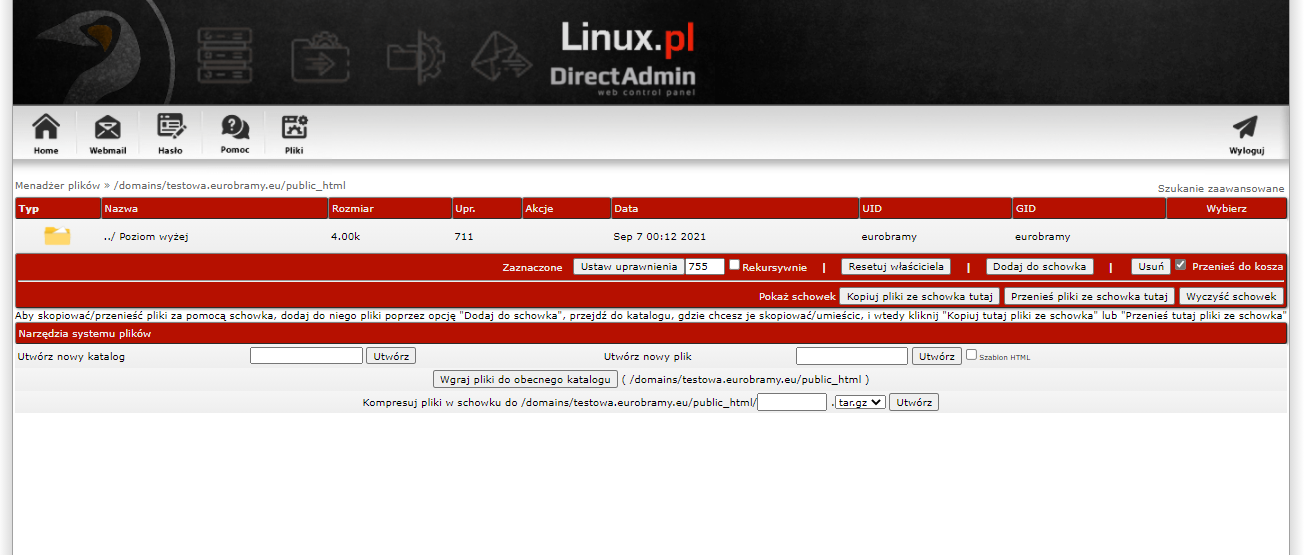Sort the list by Nazwa column header

(121, 209)
